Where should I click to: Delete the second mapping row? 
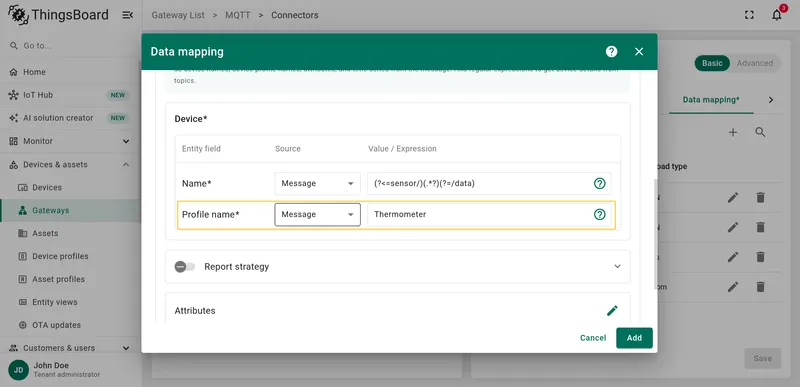click(761, 227)
